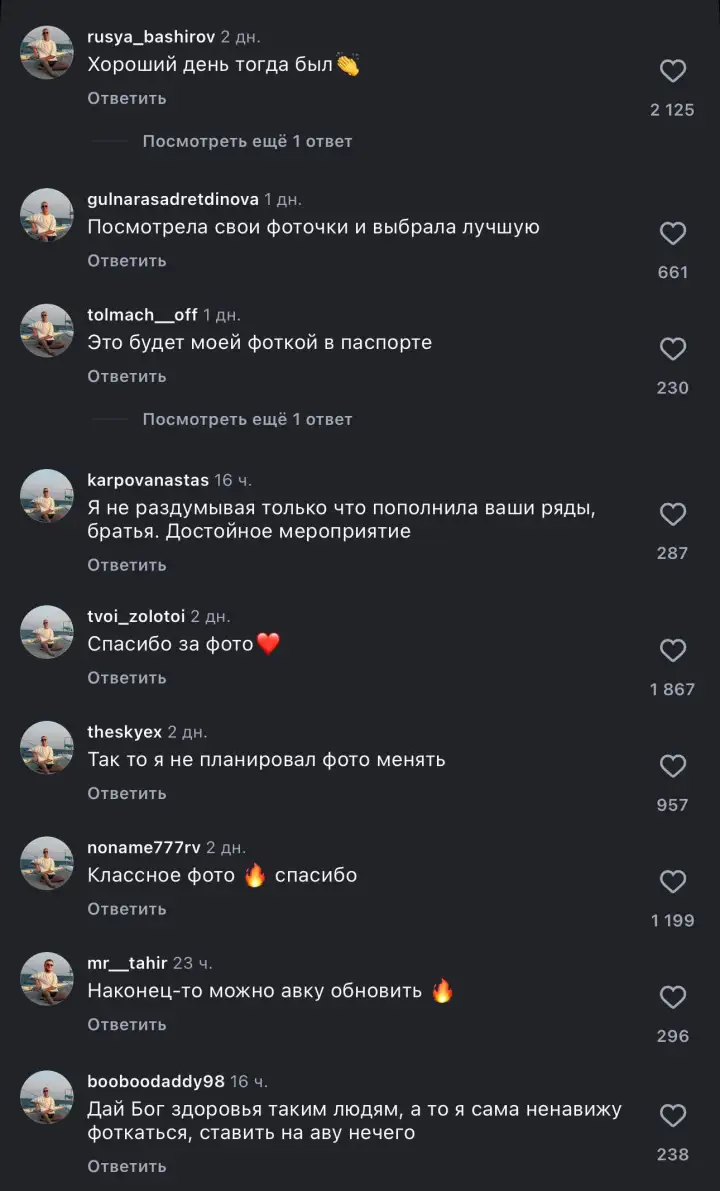
Task: Reply to booboodaddy98's comment
Action: point(127,1166)
